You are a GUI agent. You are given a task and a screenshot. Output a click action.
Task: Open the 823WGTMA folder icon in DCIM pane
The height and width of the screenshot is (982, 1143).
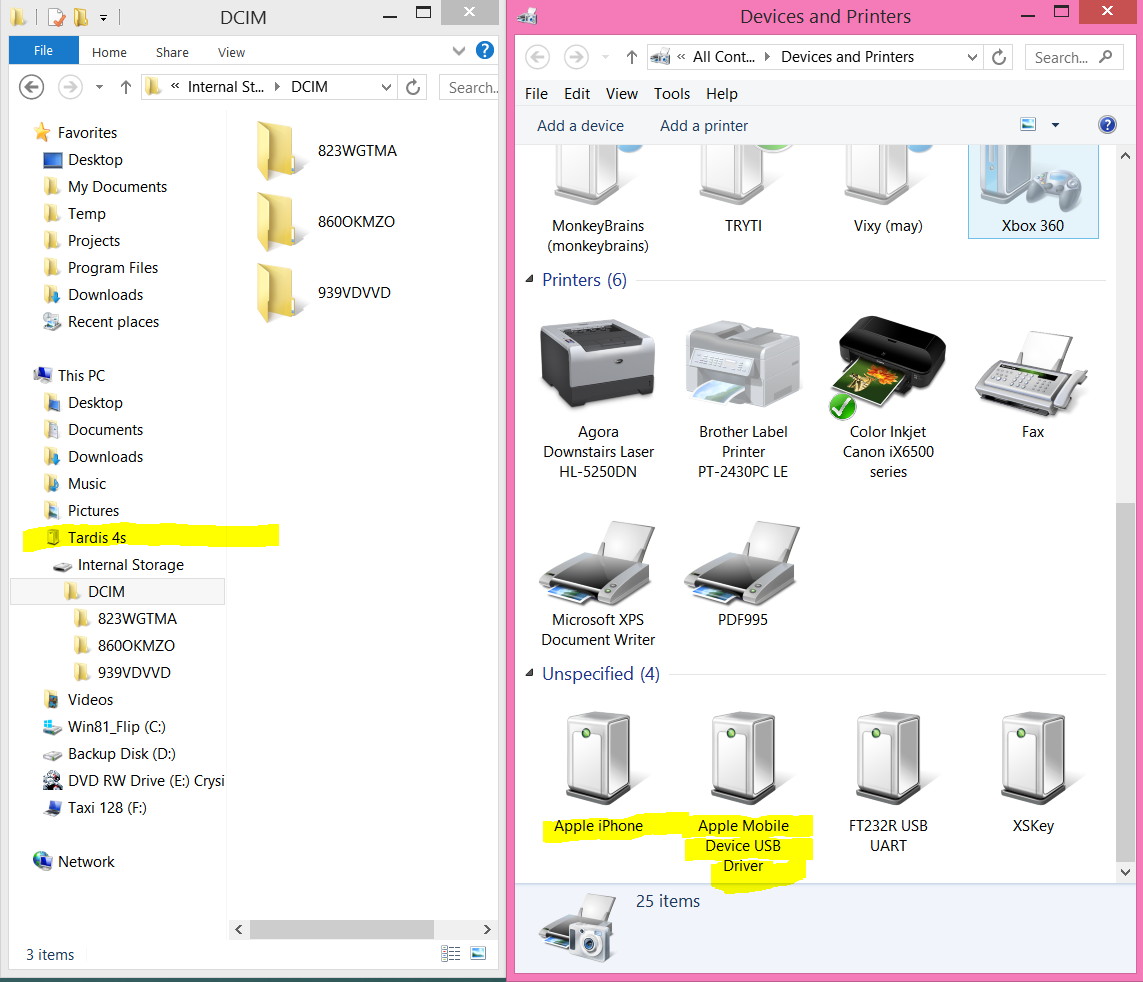pos(281,151)
